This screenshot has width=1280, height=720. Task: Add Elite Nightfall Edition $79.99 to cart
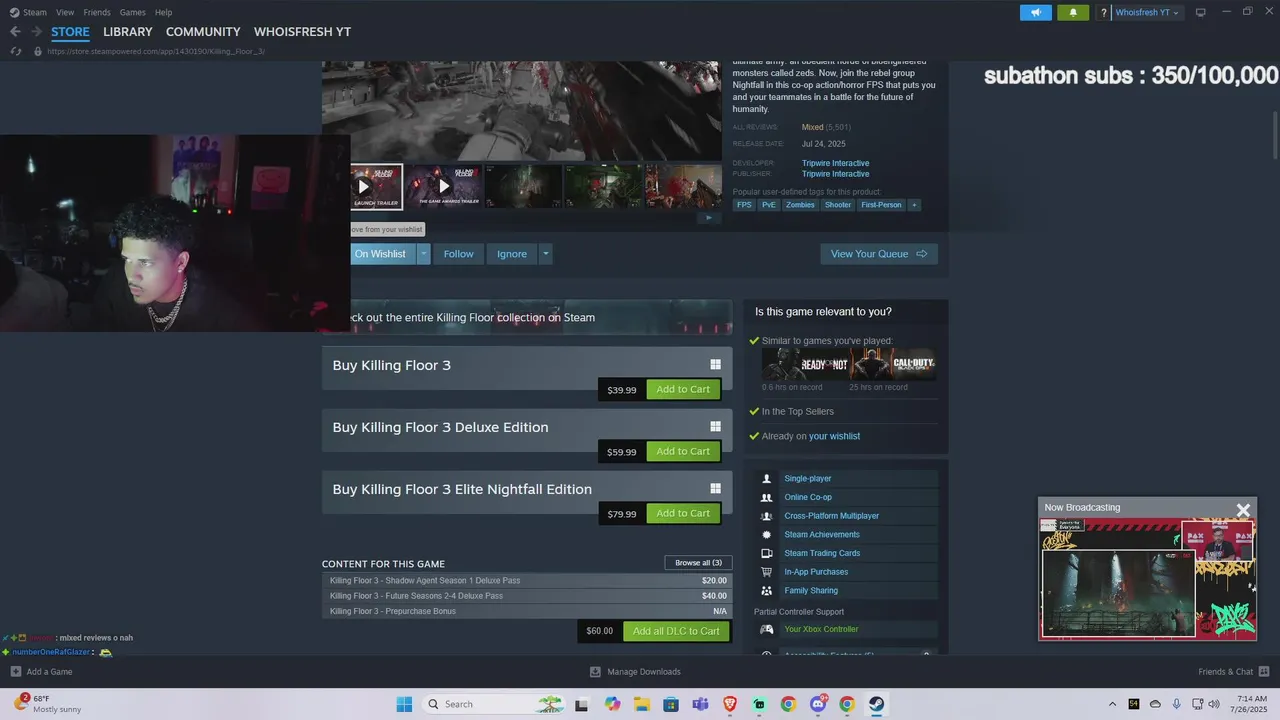click(683, 513)
